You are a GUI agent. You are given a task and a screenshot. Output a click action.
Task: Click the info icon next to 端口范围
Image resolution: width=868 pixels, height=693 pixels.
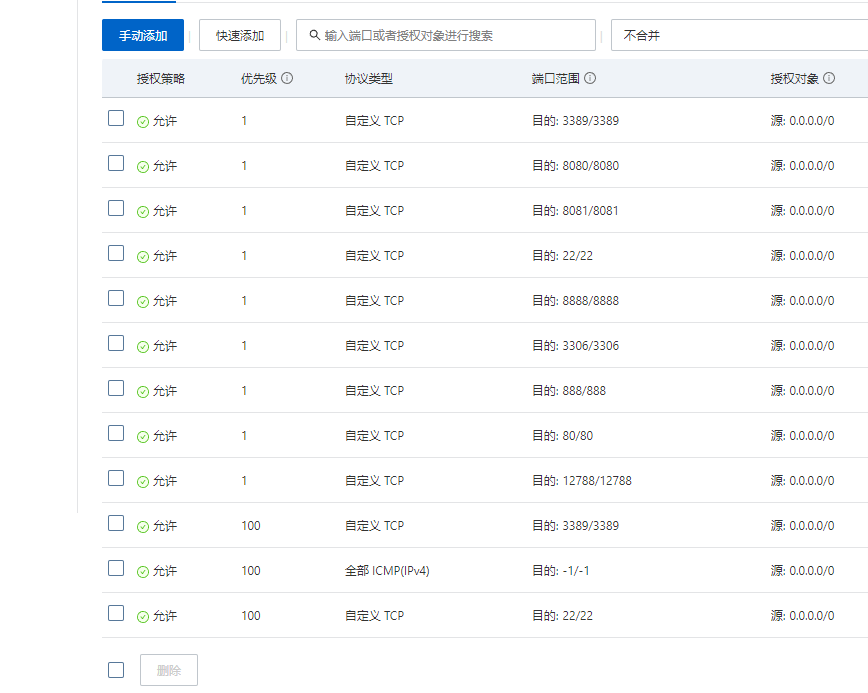590,78
